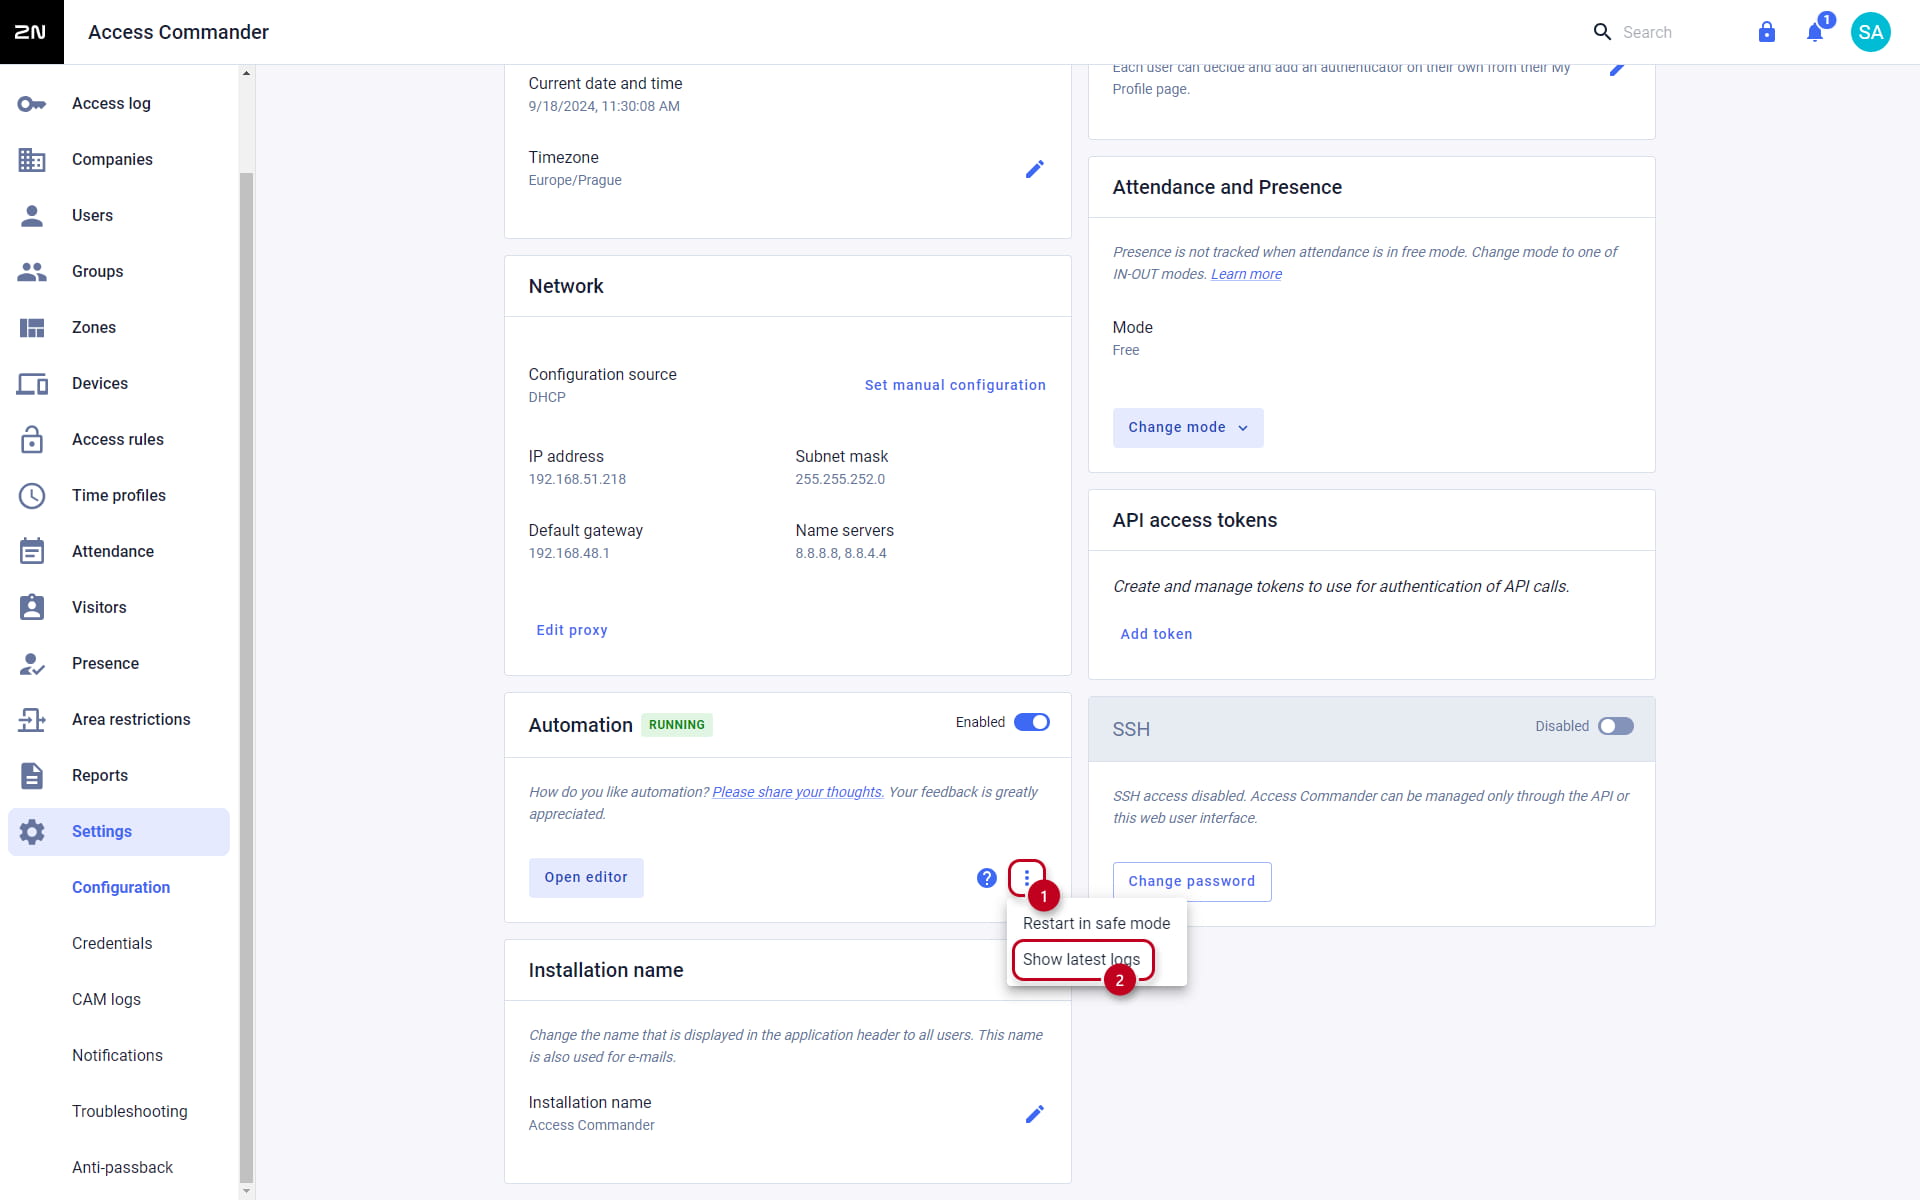Click the Automation three-dot menu icon

pos(1027,878)
